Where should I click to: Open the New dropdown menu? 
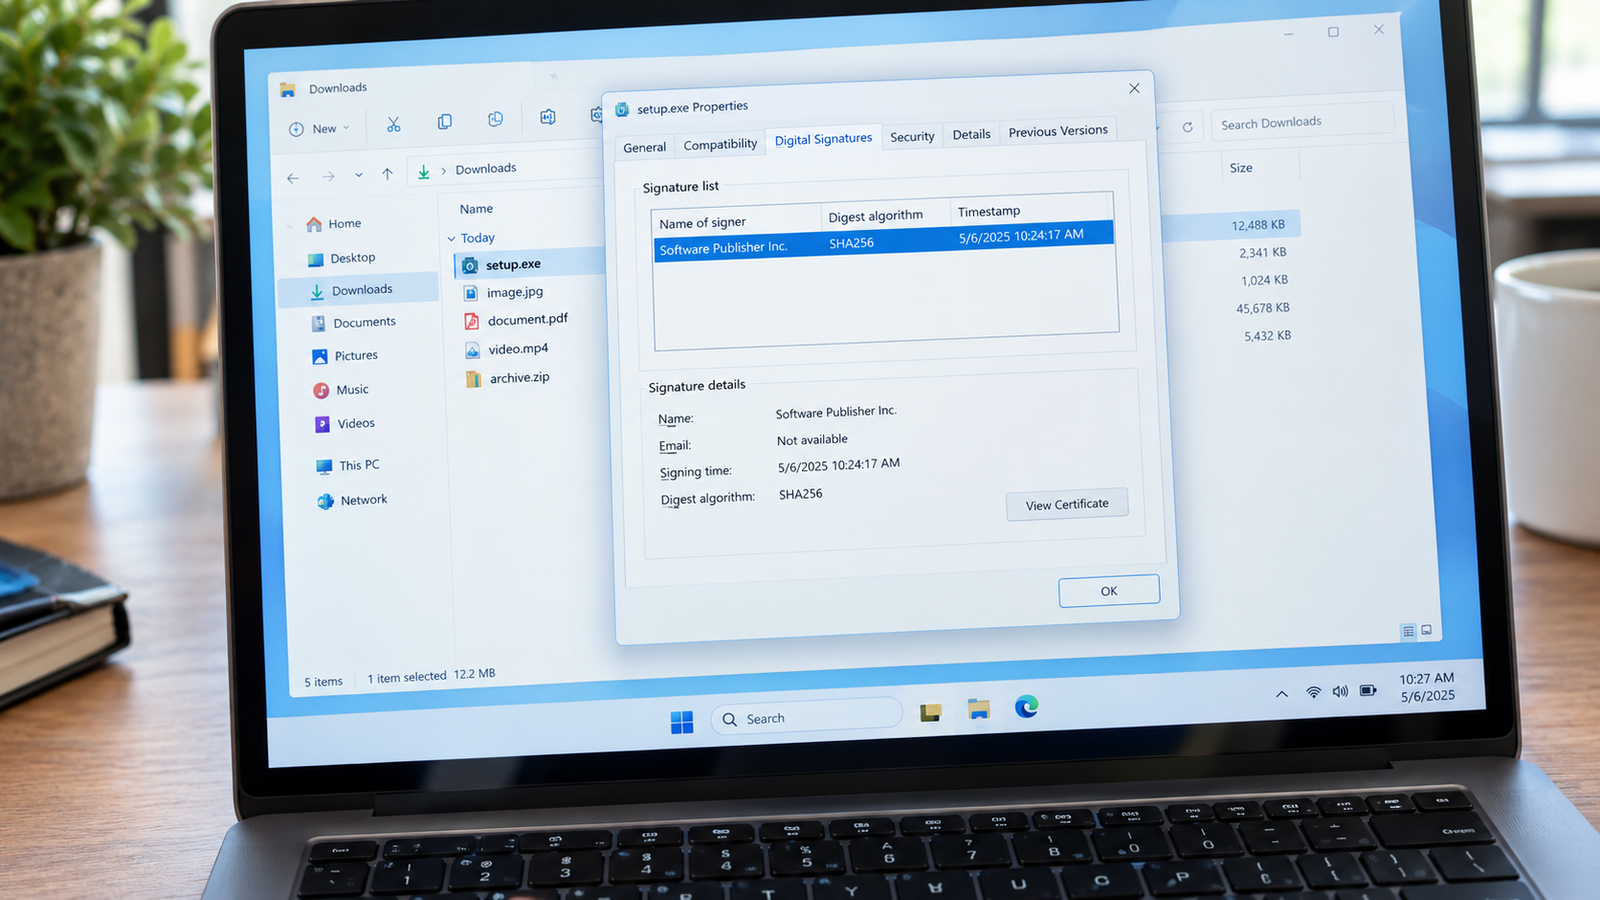click(x=320, y=129)
